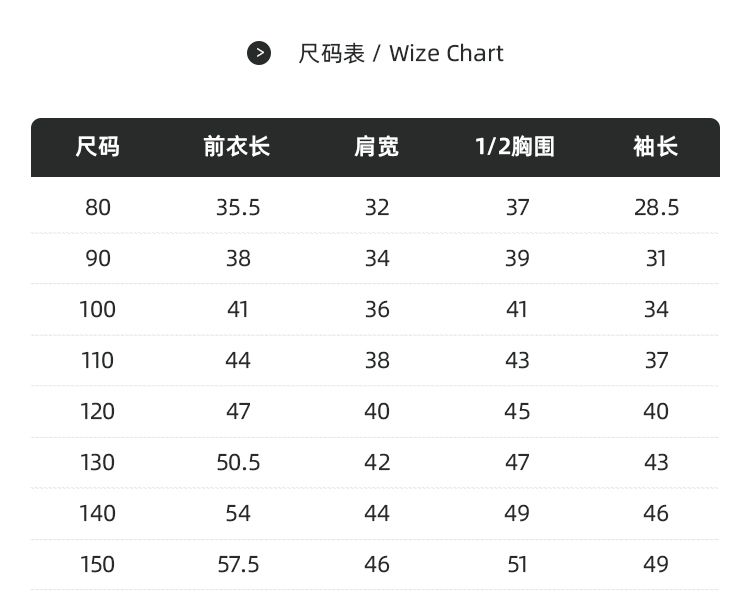Click the 袖长 column header
This screenshot has width=750, height=594.
click(x=656, y=146)
